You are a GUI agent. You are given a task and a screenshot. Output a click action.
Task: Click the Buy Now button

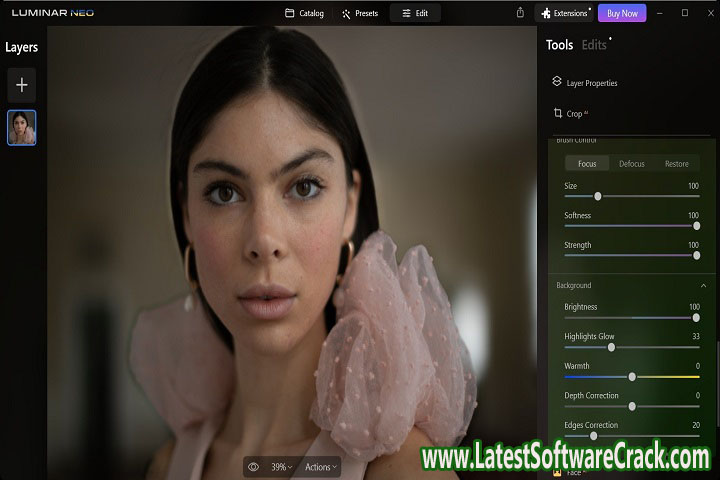pos(622,13)
